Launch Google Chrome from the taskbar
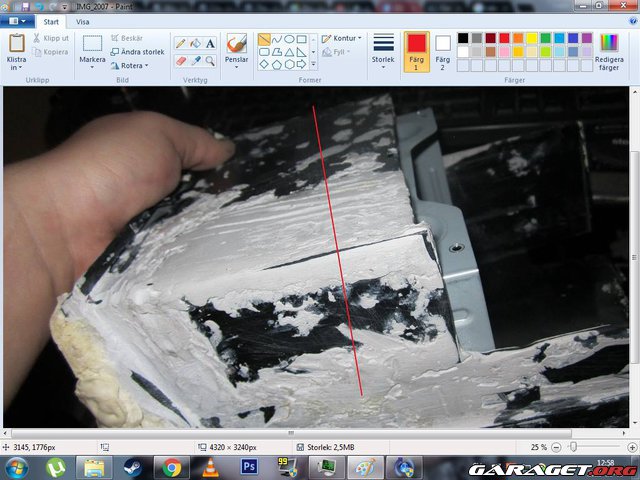 [x=171, y=466]
